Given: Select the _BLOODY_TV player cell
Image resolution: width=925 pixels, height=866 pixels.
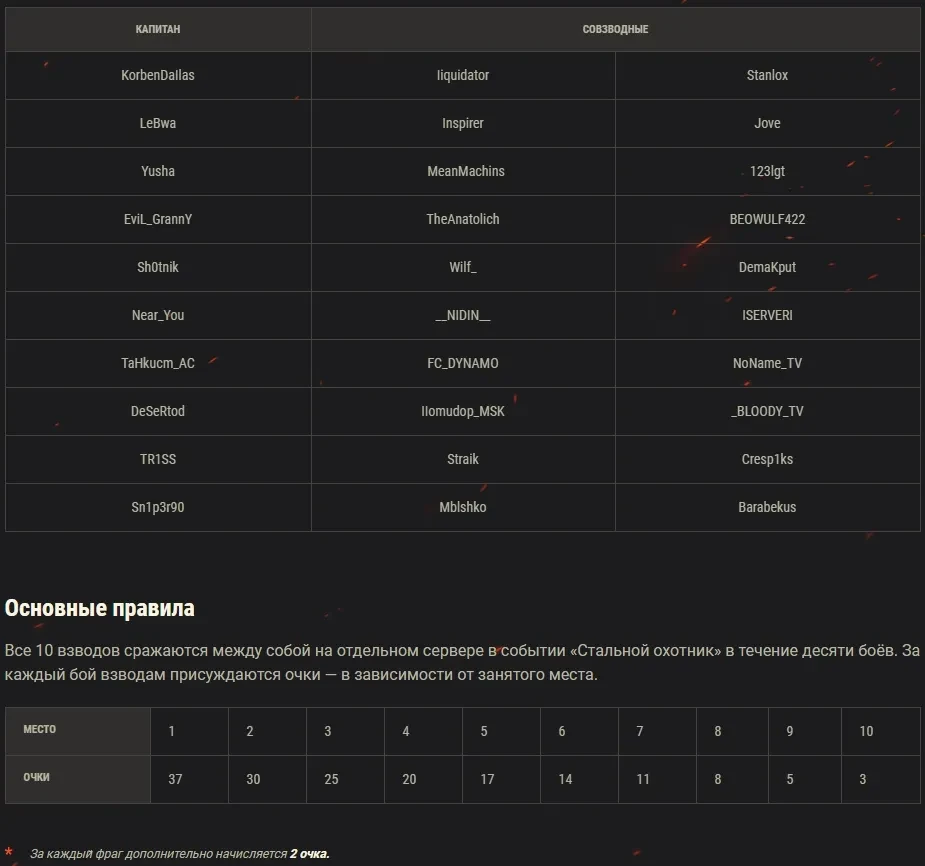Looking at the screenshot, I should [x=767, y=411].
